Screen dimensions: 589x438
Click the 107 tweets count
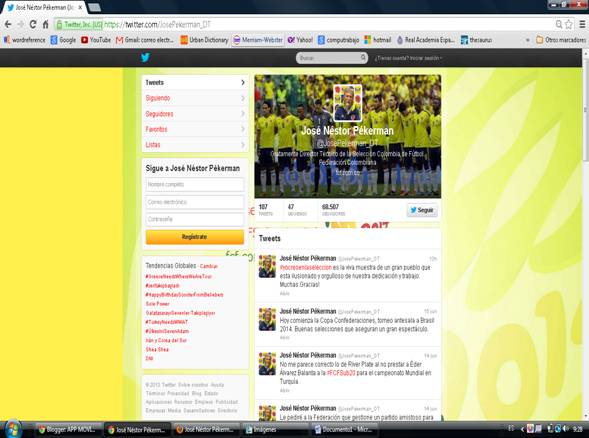click(x=265, y=210)
